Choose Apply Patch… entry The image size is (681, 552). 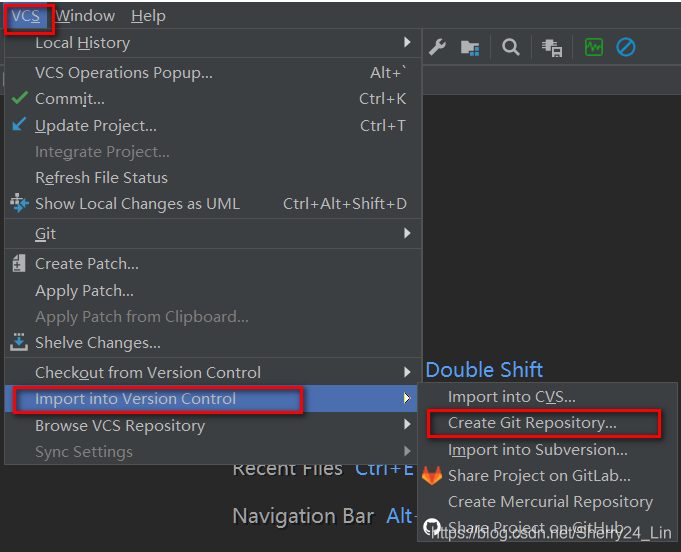pos(213,291)
